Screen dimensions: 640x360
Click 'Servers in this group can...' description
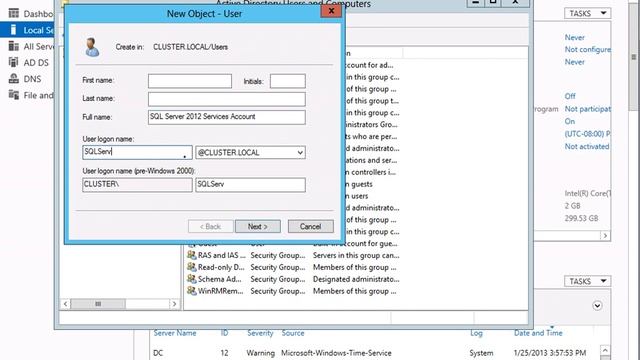click(356, 255)
